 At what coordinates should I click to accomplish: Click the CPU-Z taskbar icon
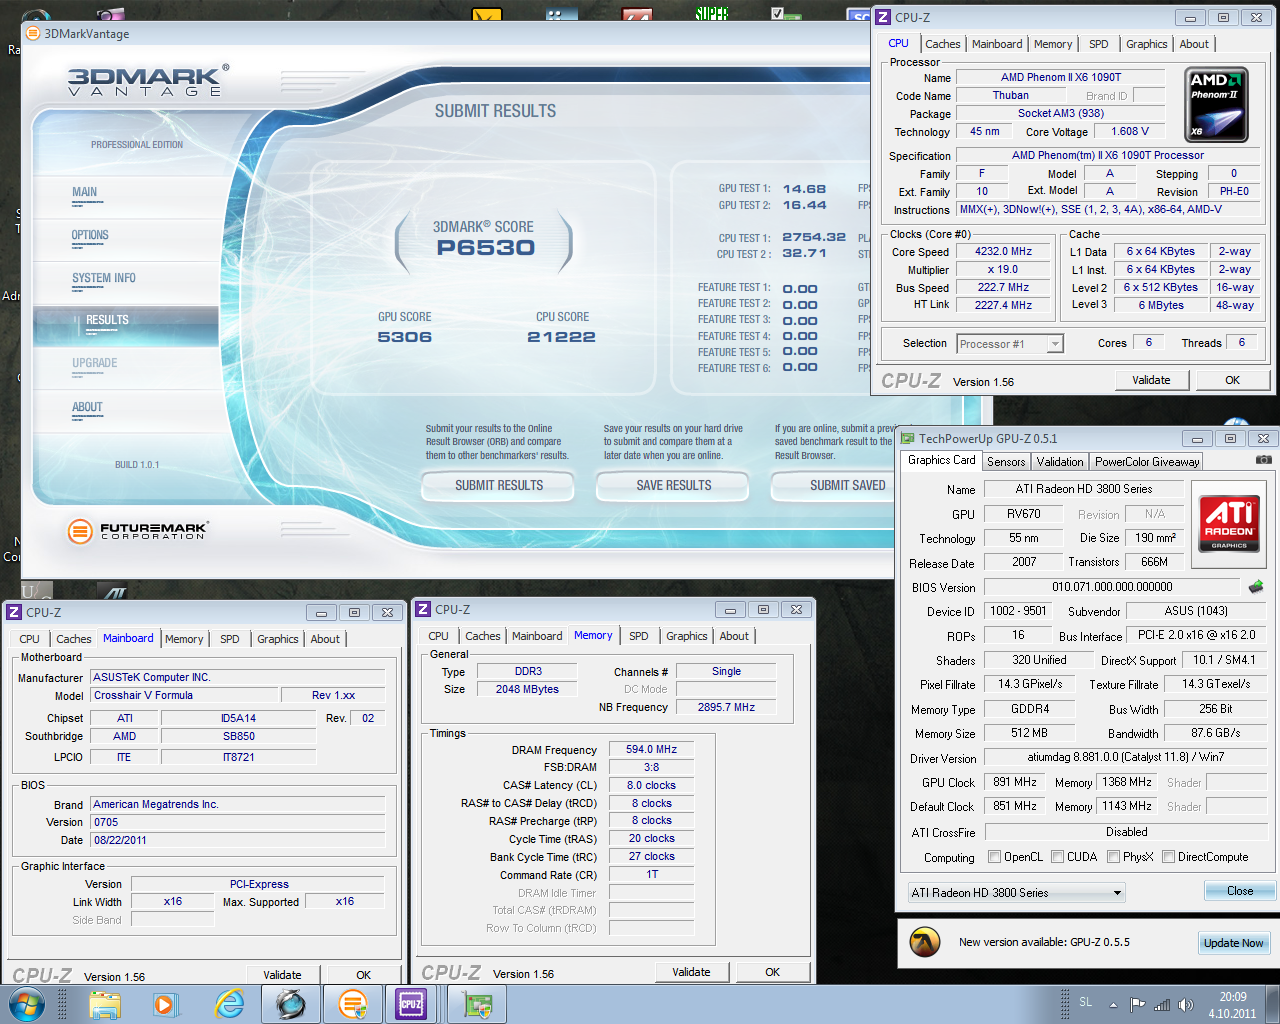pos(411,1004)
